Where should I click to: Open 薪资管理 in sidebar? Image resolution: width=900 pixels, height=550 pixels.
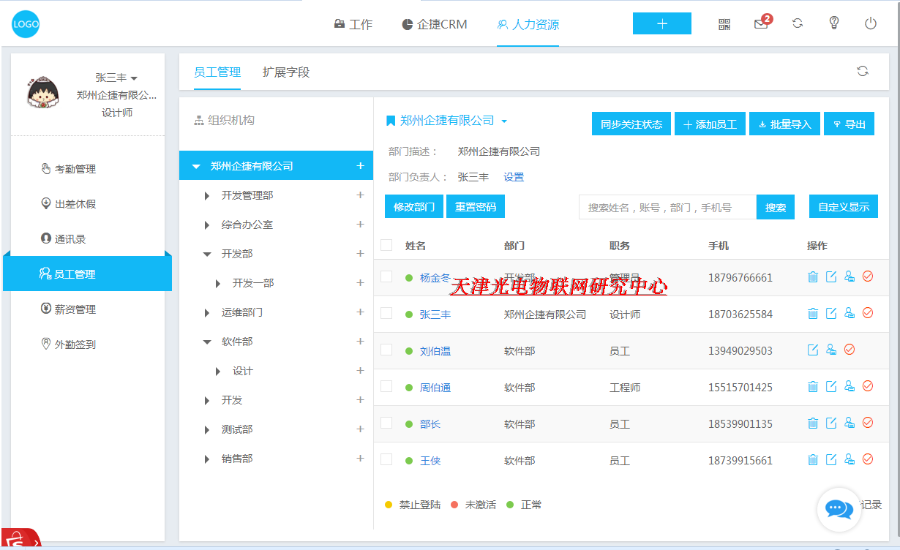pyautogui.click(x=68, y=309)
